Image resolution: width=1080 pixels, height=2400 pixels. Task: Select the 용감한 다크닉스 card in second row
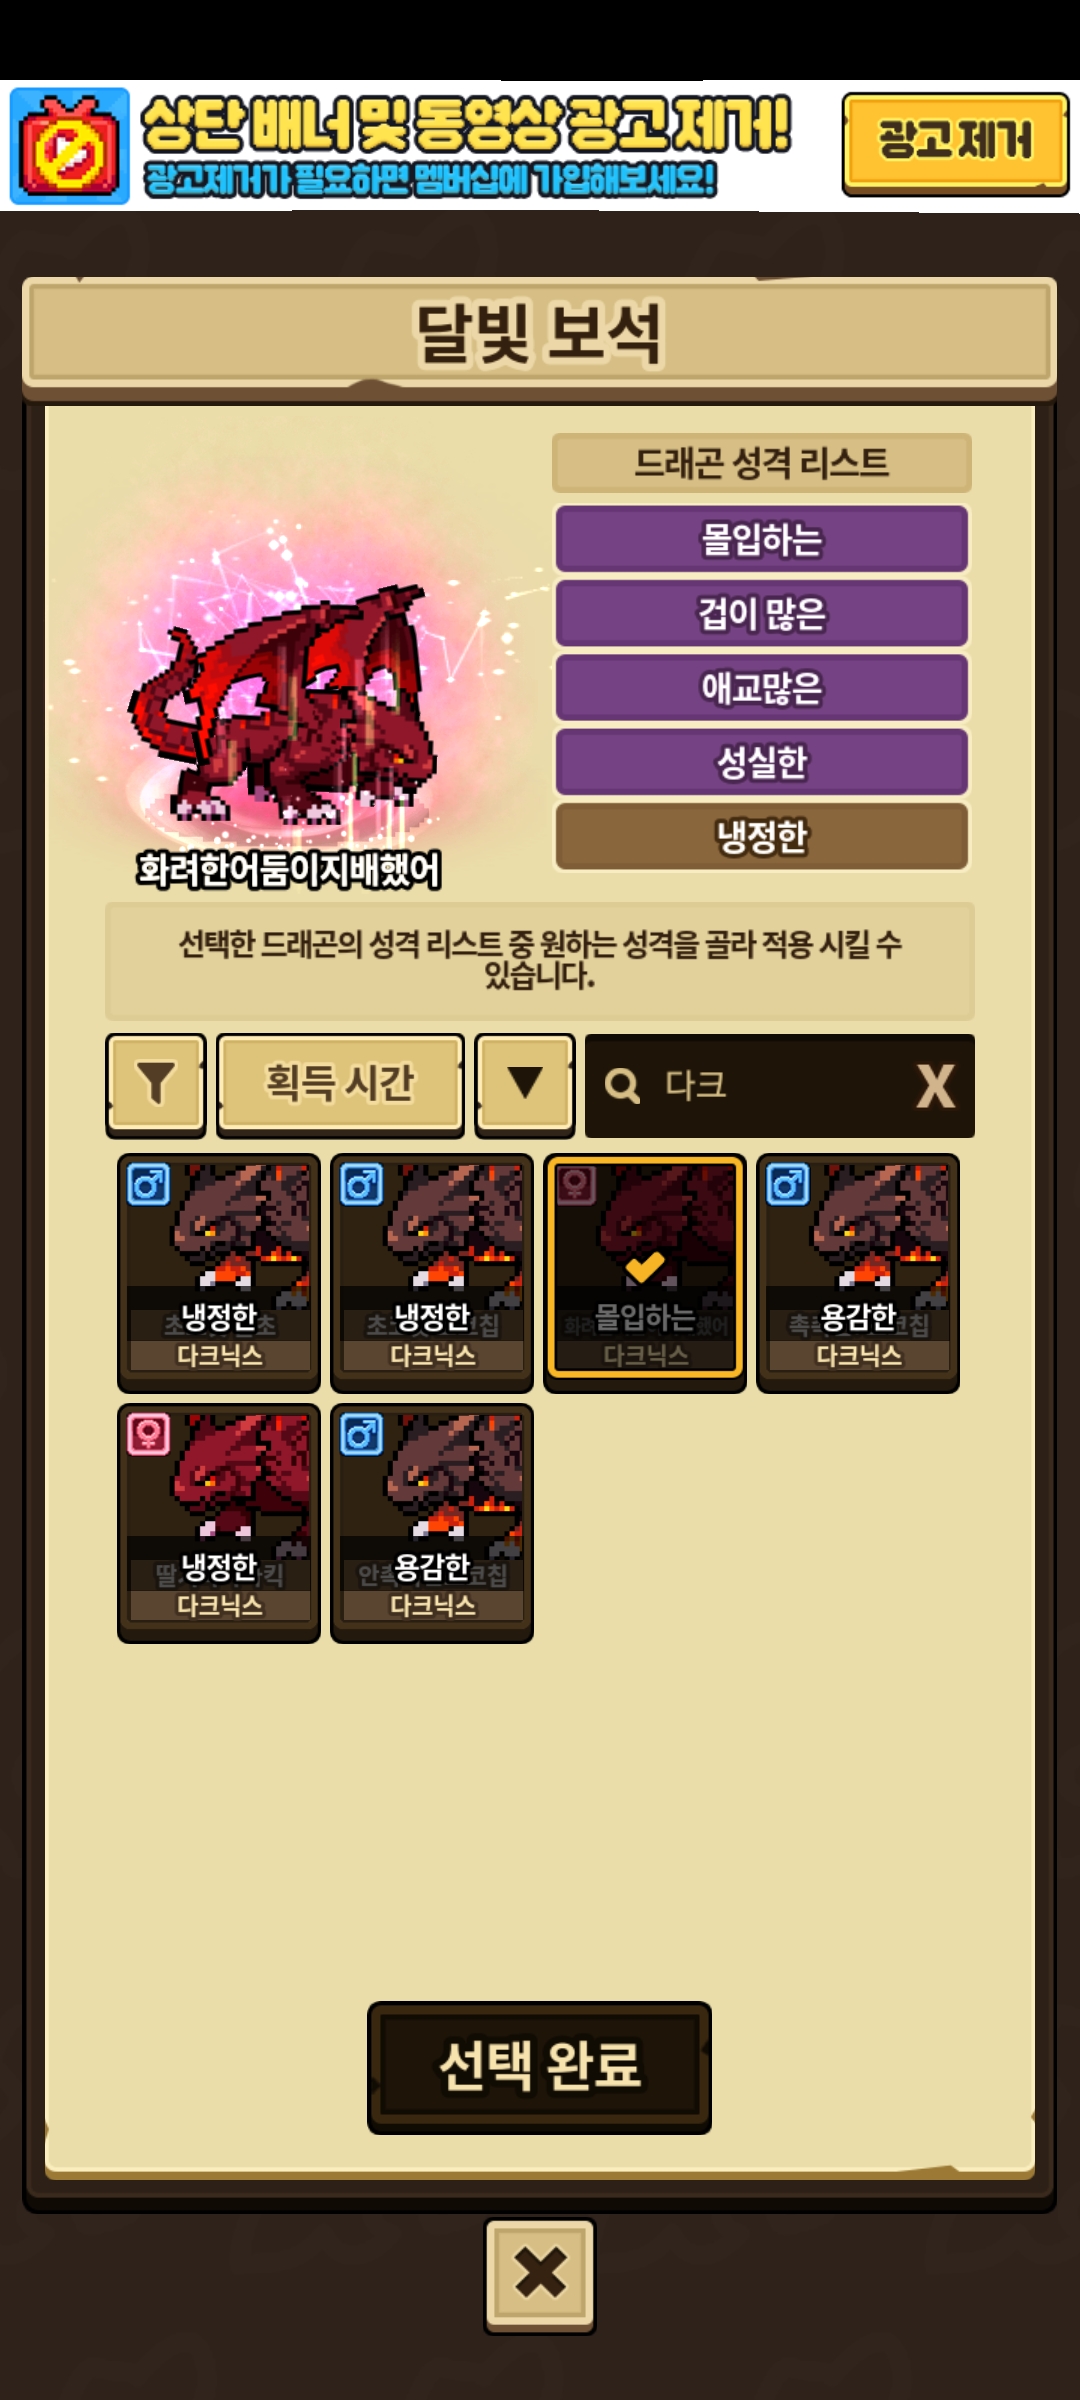click(432, 1523)
